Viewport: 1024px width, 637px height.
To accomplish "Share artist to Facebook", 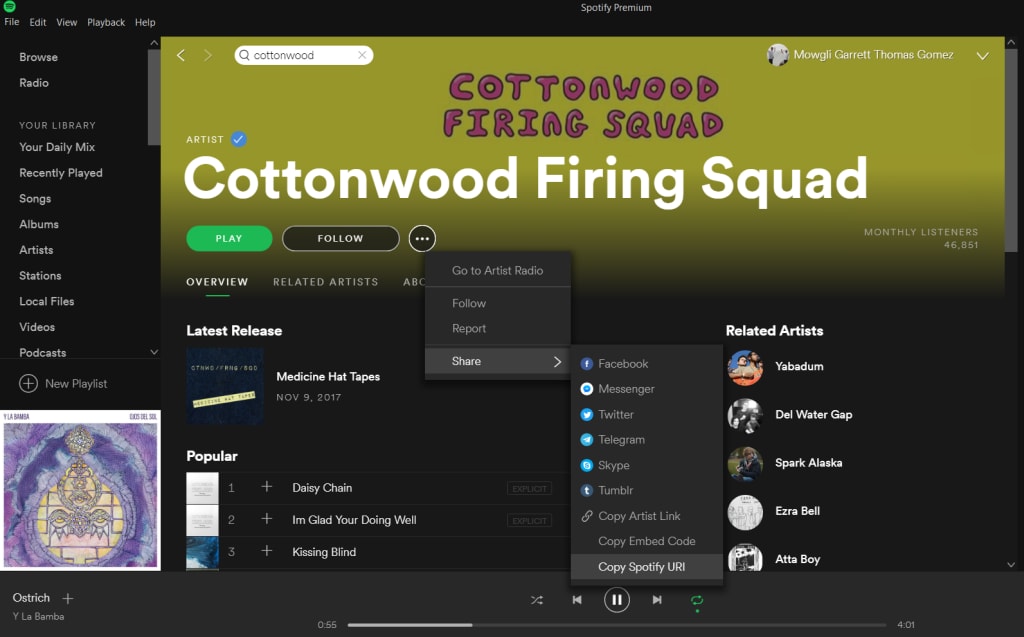I will click(647, 364).
